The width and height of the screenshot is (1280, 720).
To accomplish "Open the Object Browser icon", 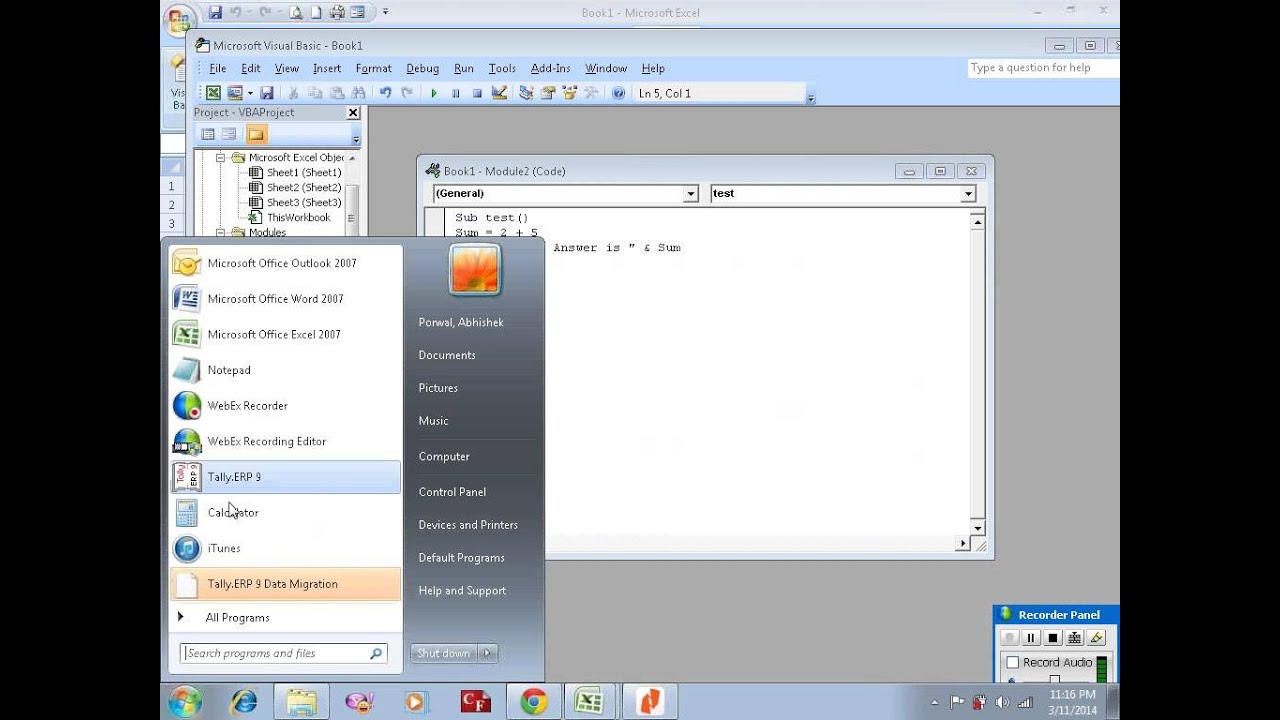I will 570,93.
